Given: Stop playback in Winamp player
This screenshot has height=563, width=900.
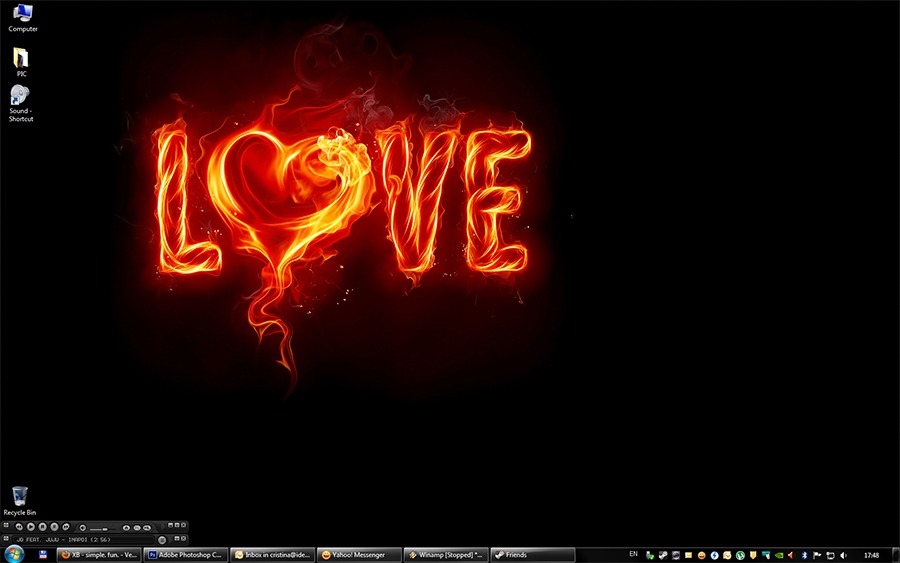Looking at the screenshot, I should pos(54,527).
